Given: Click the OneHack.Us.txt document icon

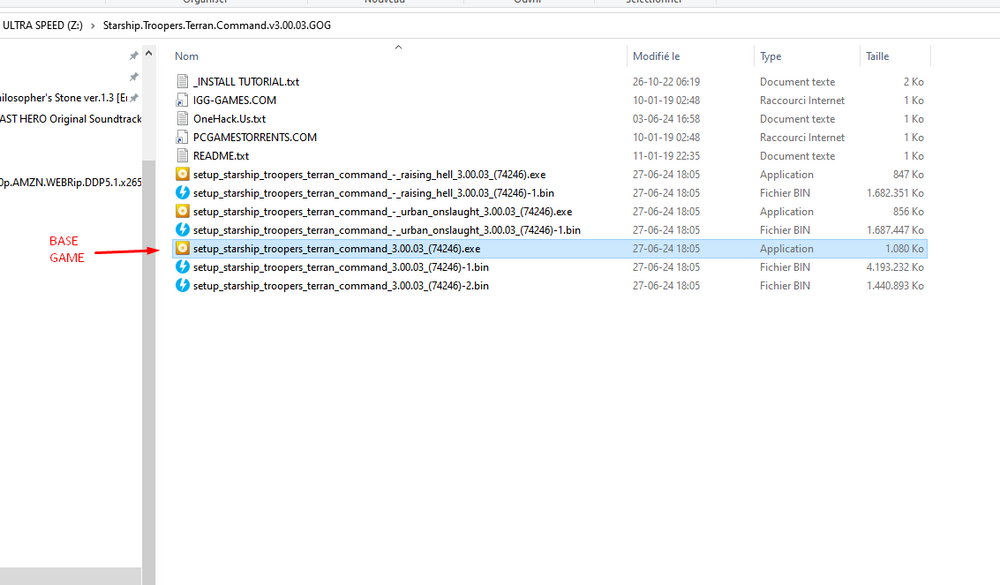Looking at the screenshot, I should [182, 119].
